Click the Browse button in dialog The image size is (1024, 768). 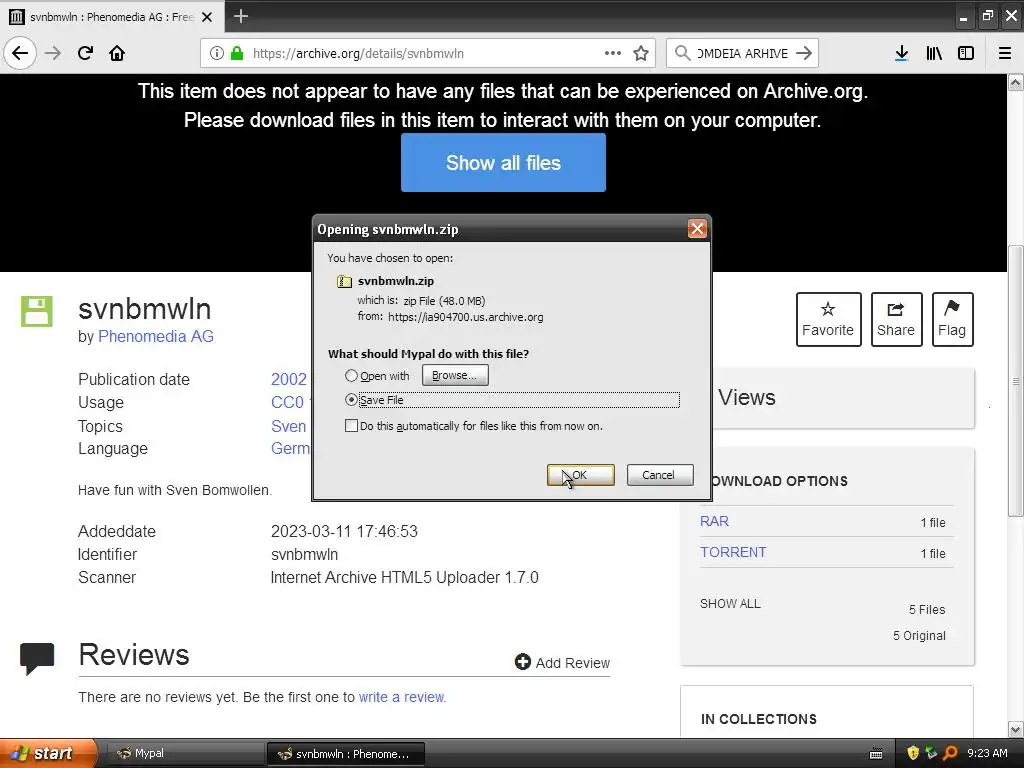click(x=455, y=376)
